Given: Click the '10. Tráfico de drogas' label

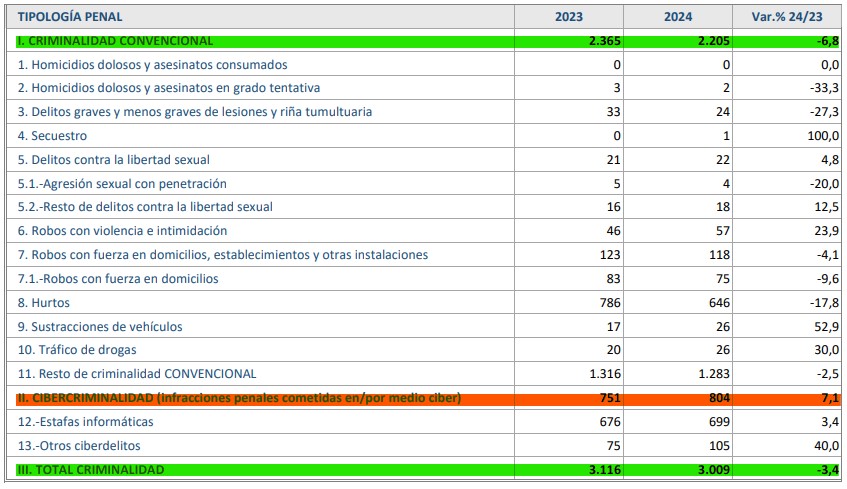Looking at the screenshot, I should 77,350.
